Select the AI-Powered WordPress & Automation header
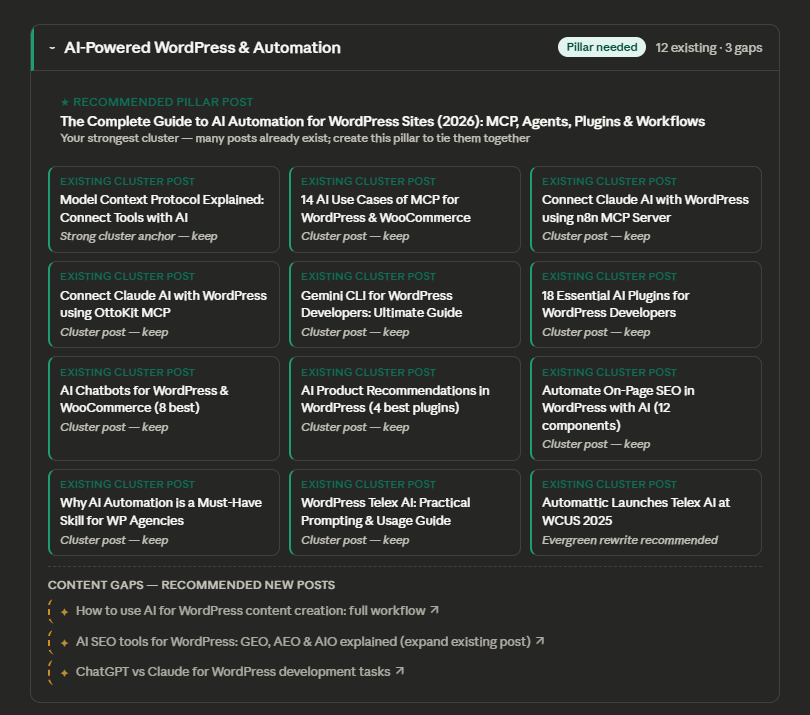The height and width of the screenshot is (715, 810). 202,46
